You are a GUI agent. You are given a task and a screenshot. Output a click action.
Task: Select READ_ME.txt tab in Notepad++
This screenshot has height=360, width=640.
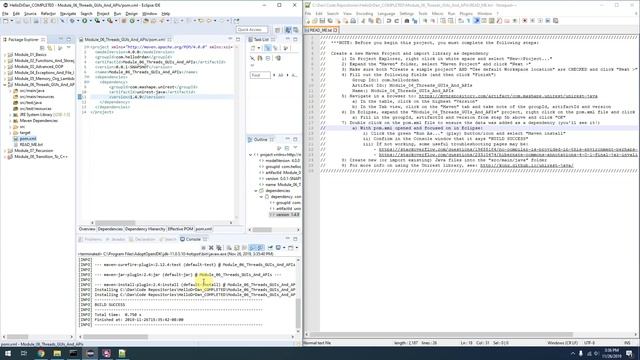(x=322, y=30)
